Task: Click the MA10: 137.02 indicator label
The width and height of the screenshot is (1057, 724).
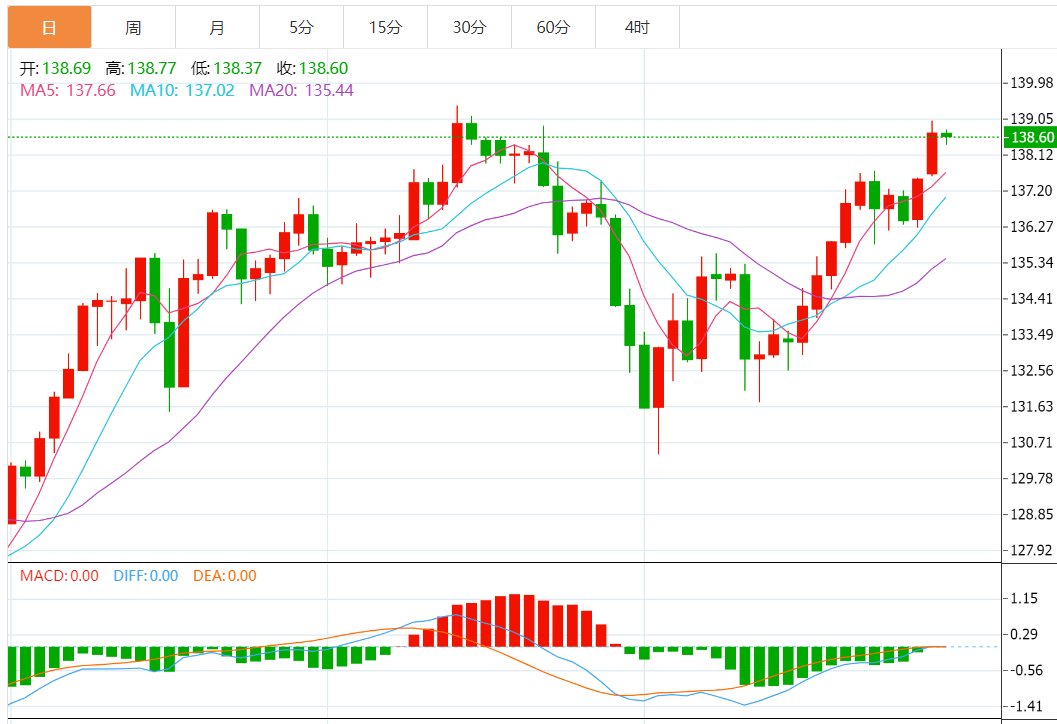Action: point(182,90)
